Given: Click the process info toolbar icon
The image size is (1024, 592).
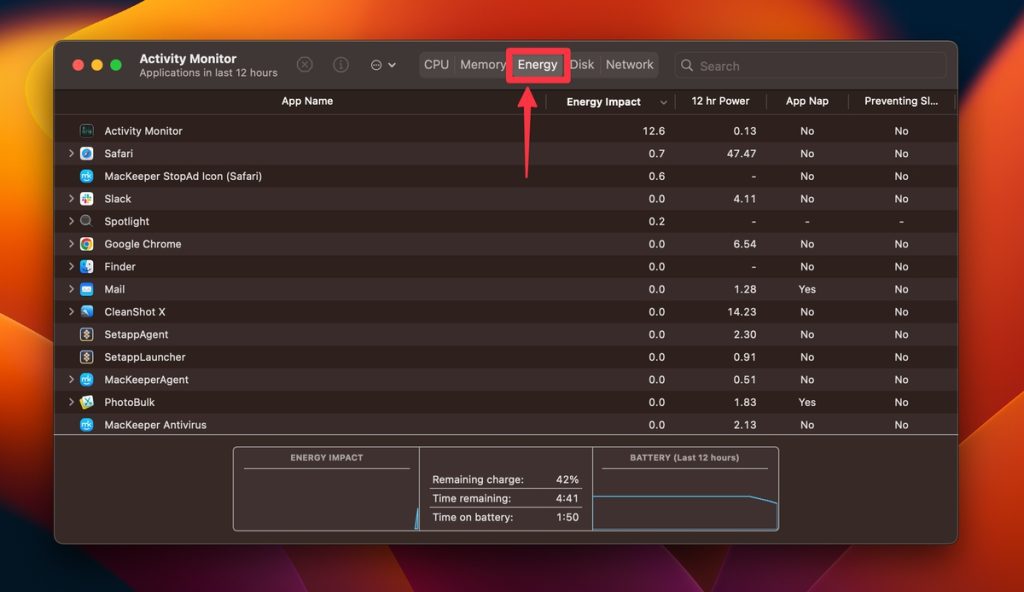Looking at the screenshot, I should (x=341, y=65).
